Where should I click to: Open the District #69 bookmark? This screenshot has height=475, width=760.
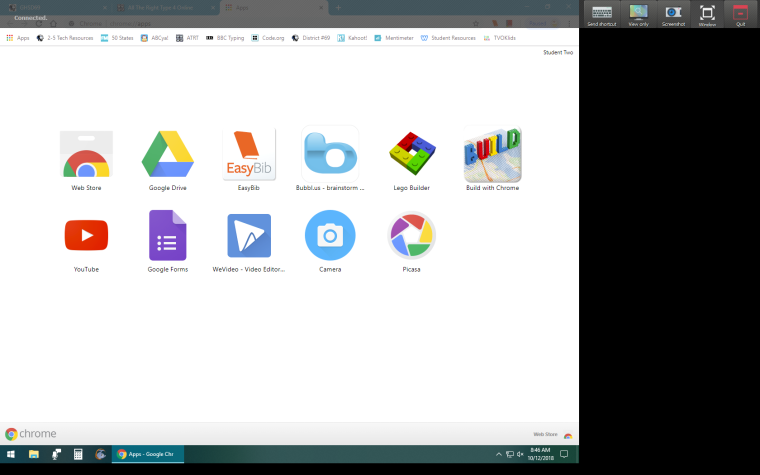311,38
